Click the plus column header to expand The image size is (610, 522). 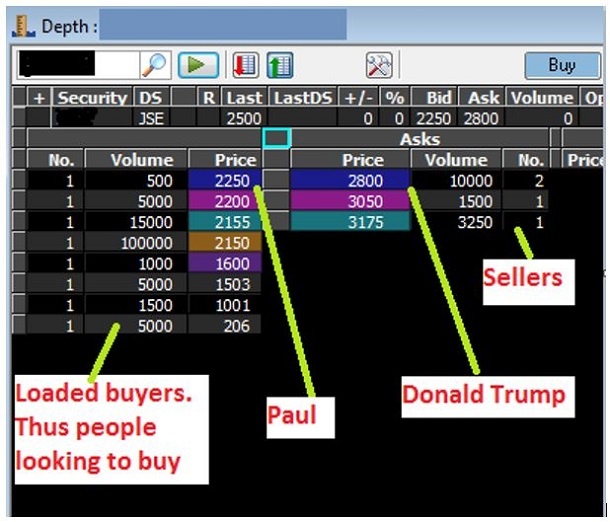click(39, 98)
